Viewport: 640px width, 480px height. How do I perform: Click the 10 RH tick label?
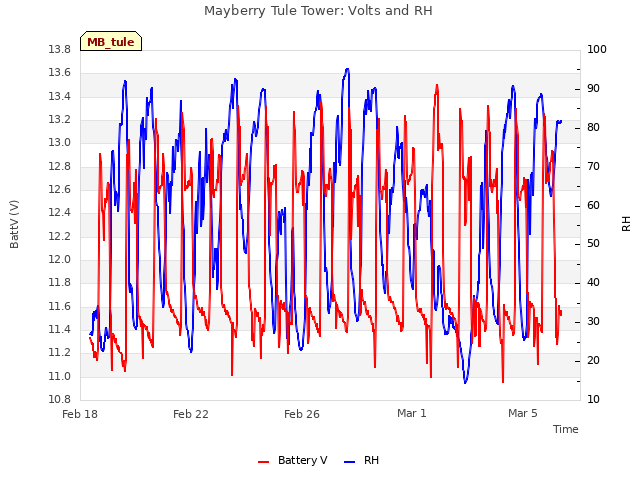tap(593, 399)
